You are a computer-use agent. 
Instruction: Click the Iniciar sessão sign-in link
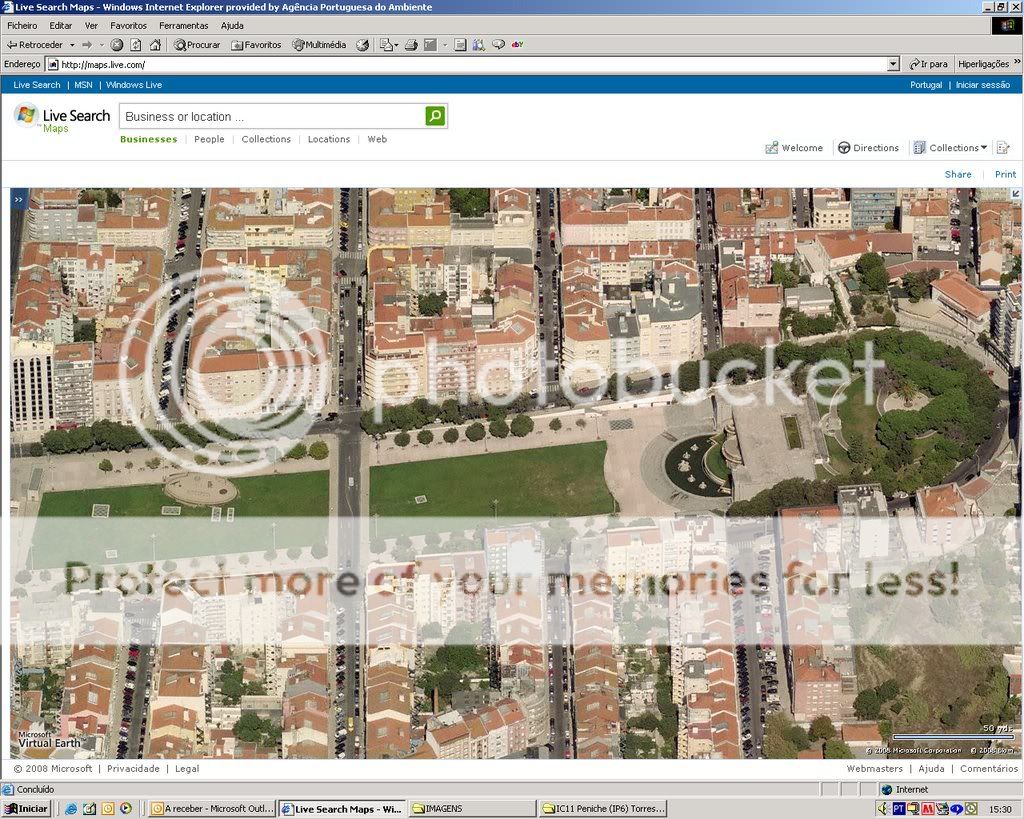pos(983,85)
